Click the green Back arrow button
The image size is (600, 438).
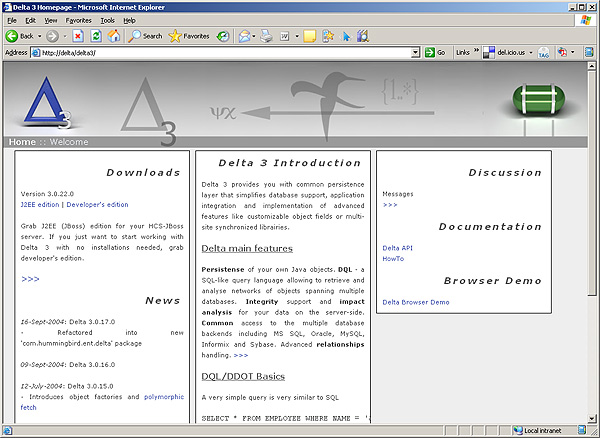click(x=12, y=36)
